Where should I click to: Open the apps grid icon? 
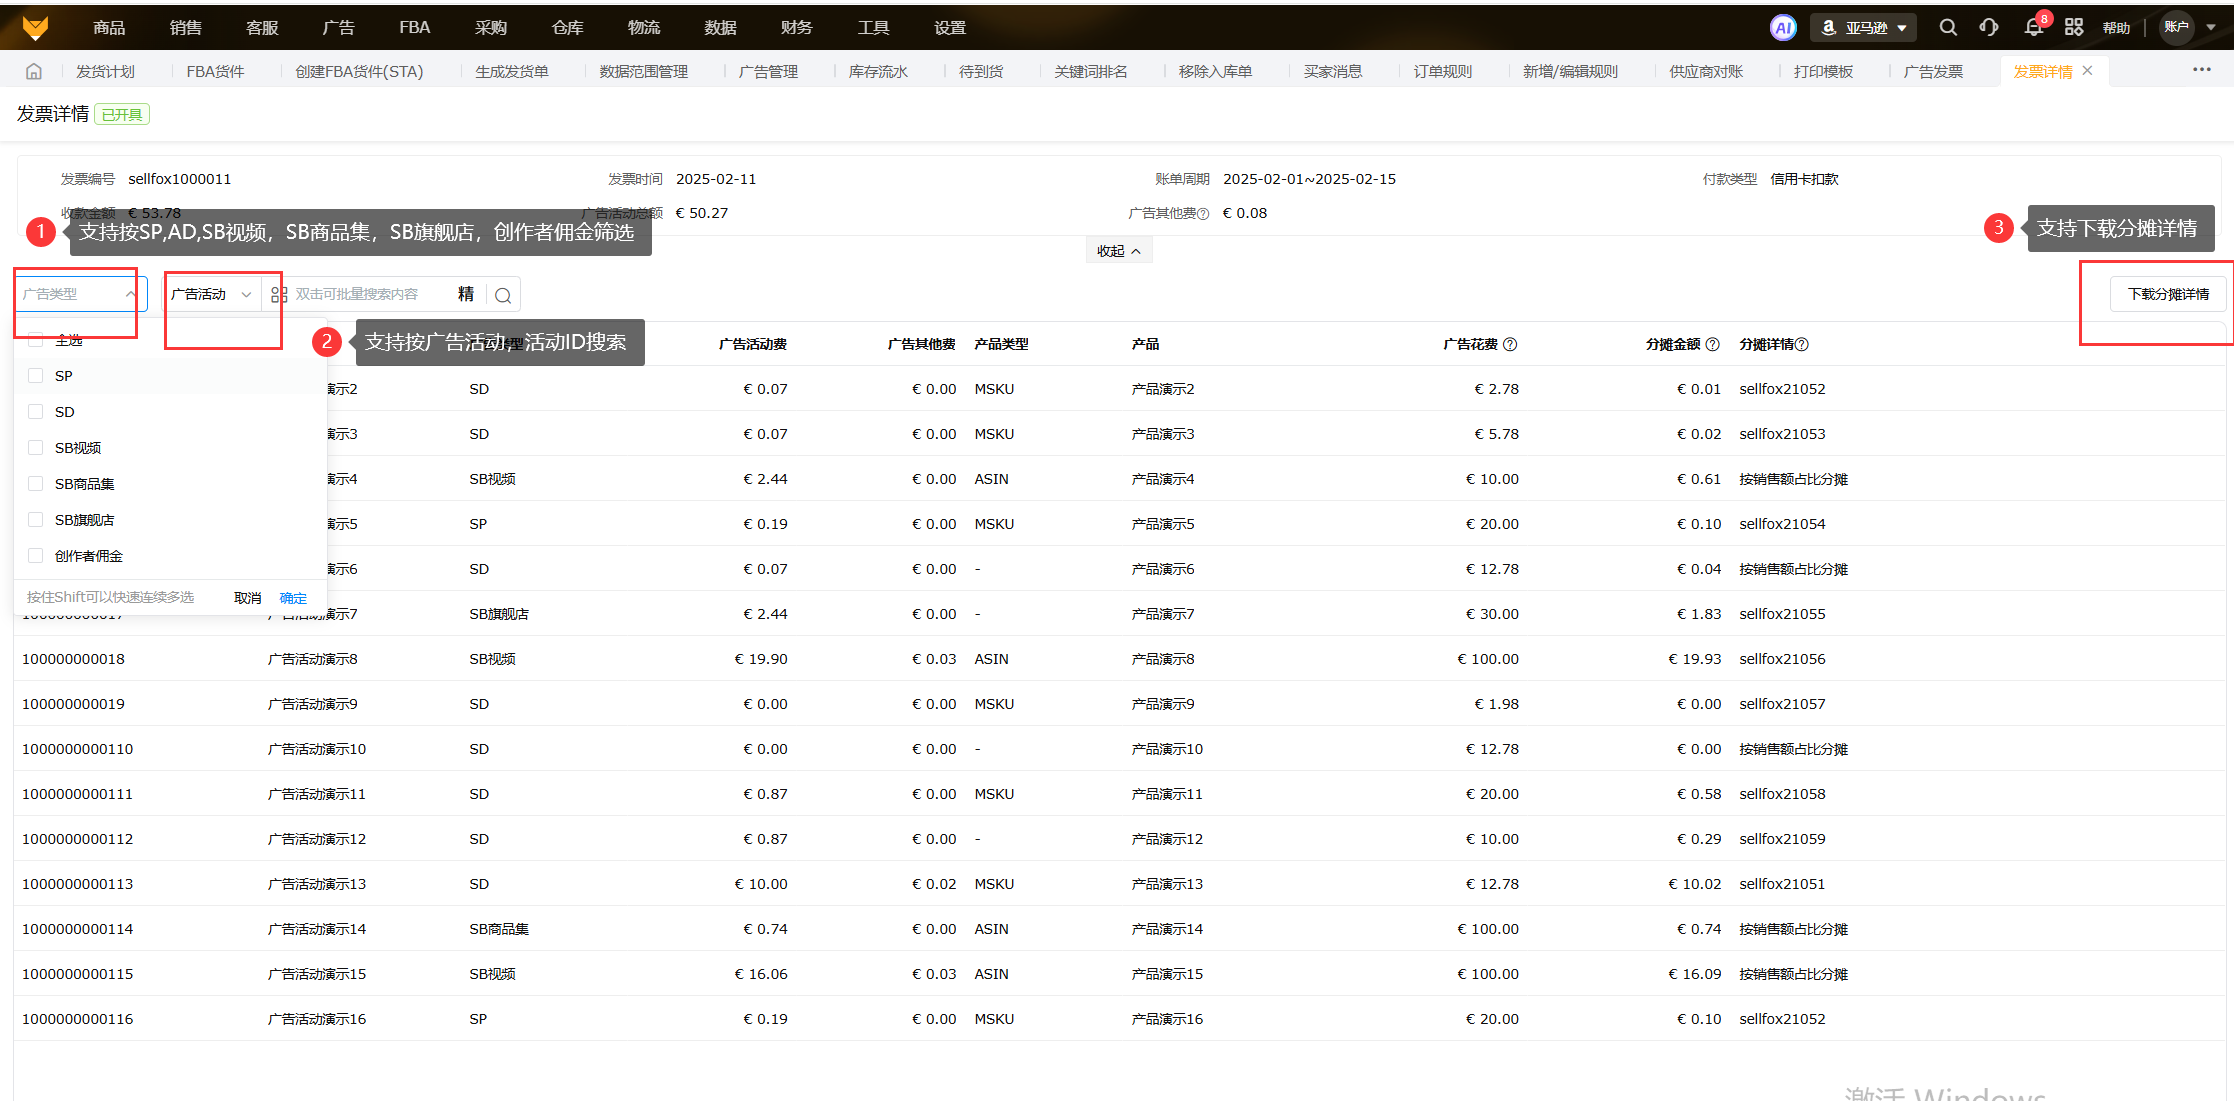pos(2074,28)
